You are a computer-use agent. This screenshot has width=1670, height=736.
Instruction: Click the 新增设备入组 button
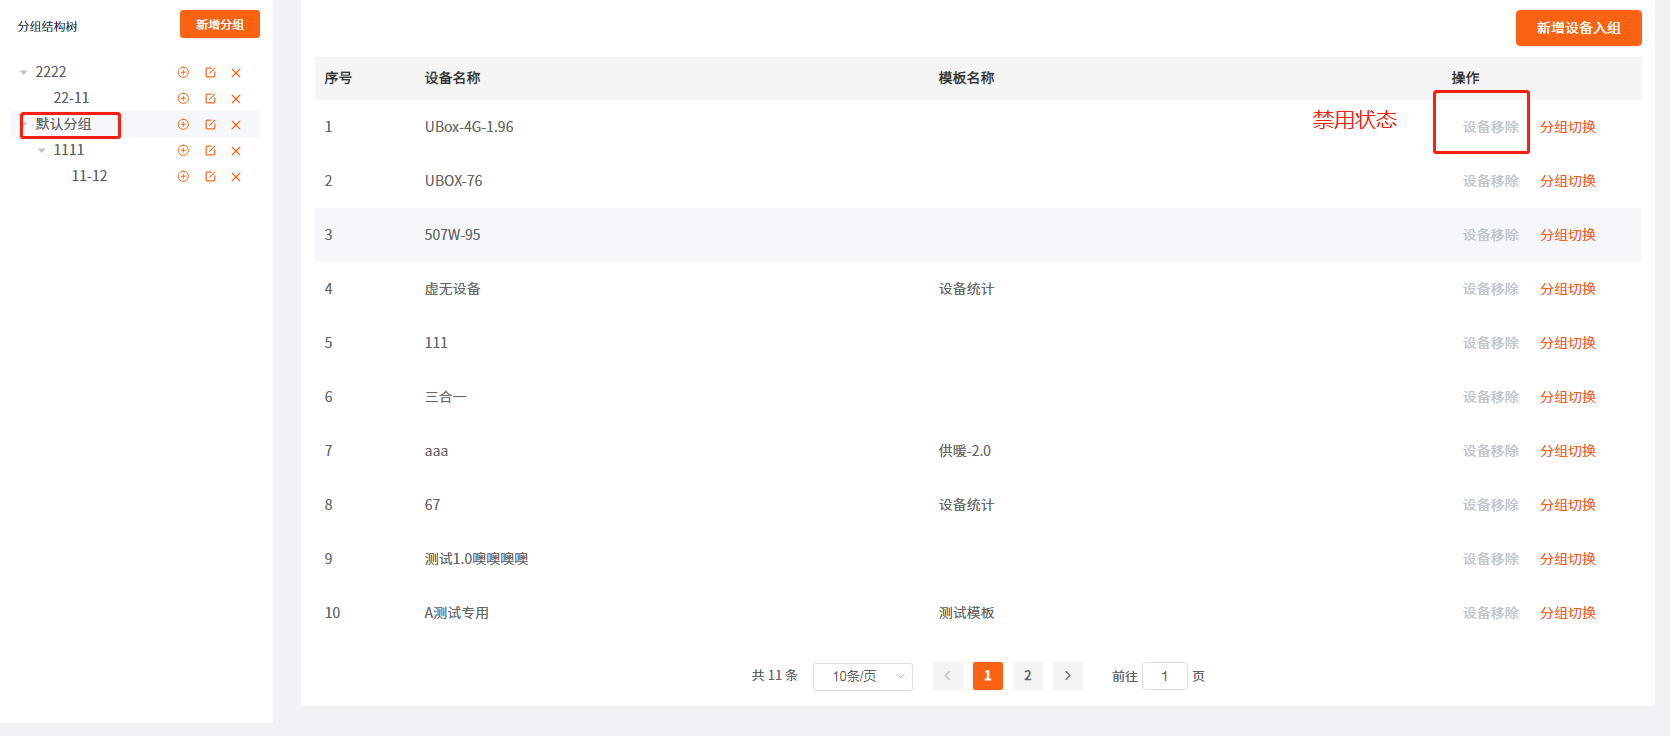pyautogui.click(x=1578, y=28)
